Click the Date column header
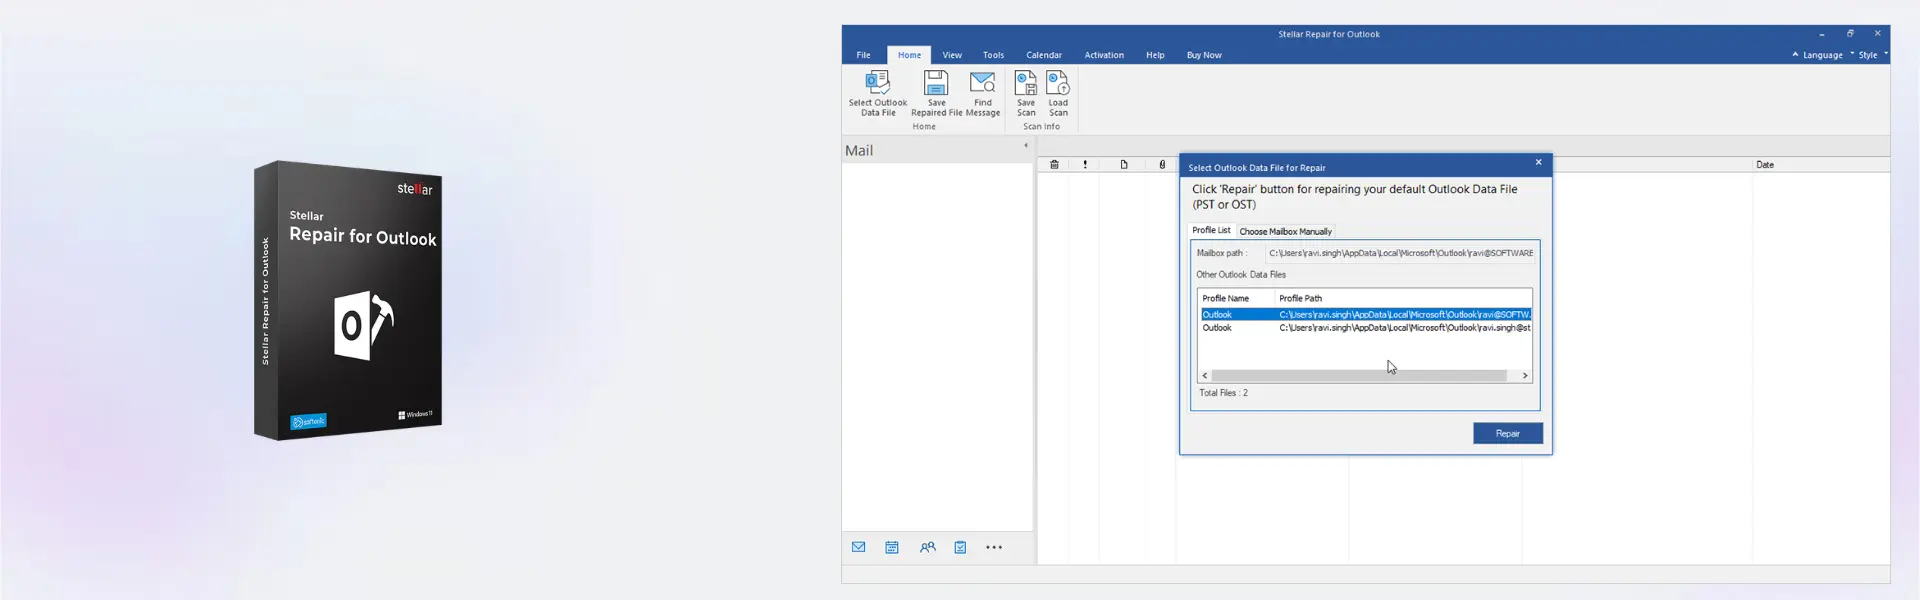Image resolution: width=1920 pixels, height=600 pixels. [x=1765, y=165]
